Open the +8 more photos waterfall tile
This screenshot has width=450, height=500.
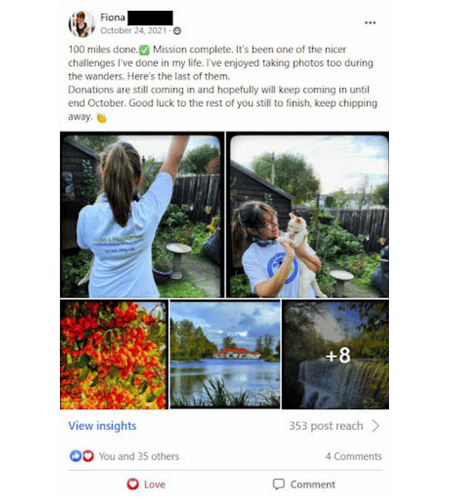(335, 354)
